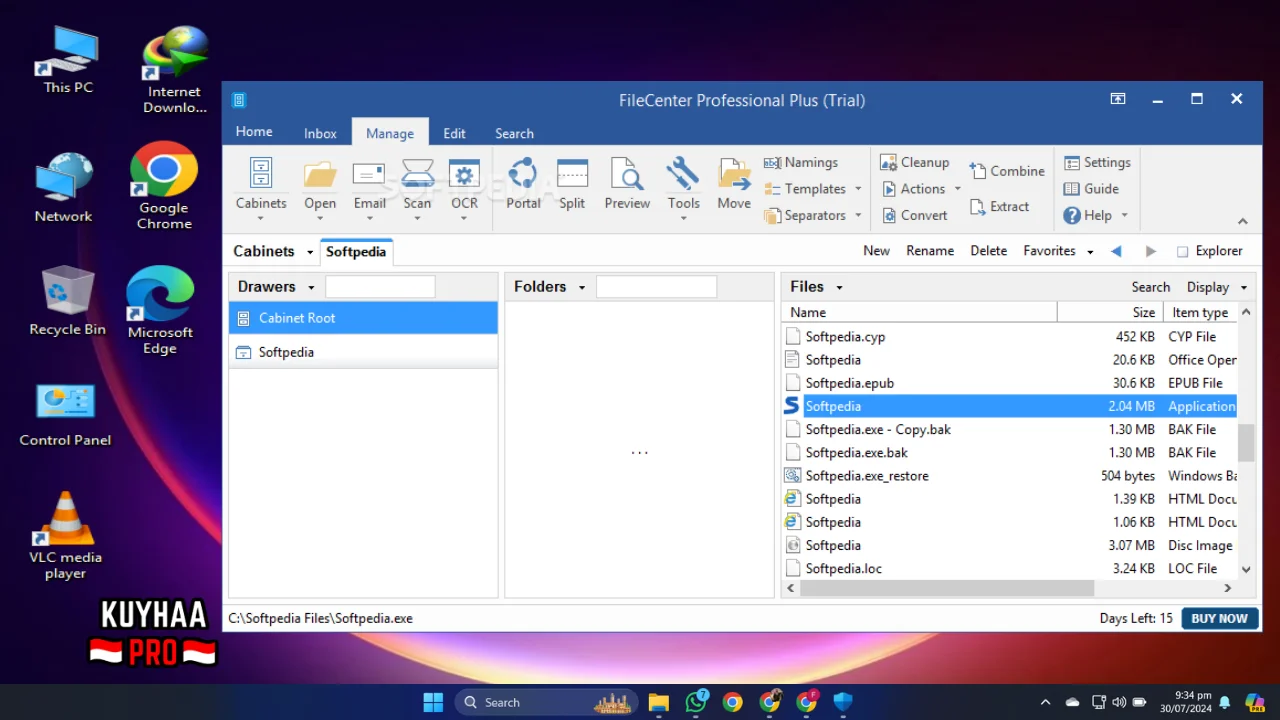This screenshot has width=1280, height=720.
Task: Expand the Separators dropdown
Action: pyautogui.click(x=857, y=215)
